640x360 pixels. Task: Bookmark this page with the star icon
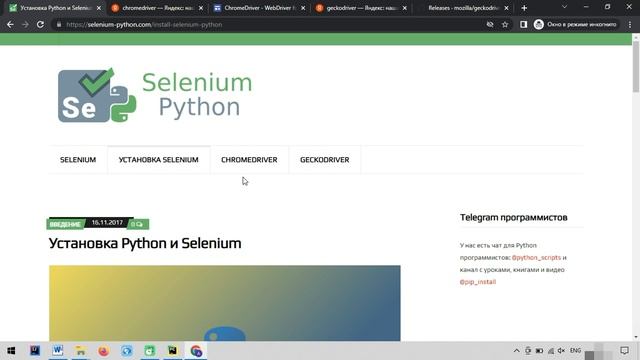(505, 24)
